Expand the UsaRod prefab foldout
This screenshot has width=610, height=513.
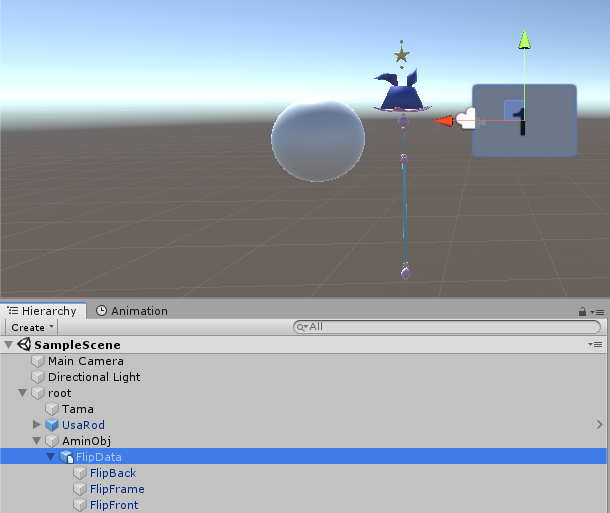[37, 425]
